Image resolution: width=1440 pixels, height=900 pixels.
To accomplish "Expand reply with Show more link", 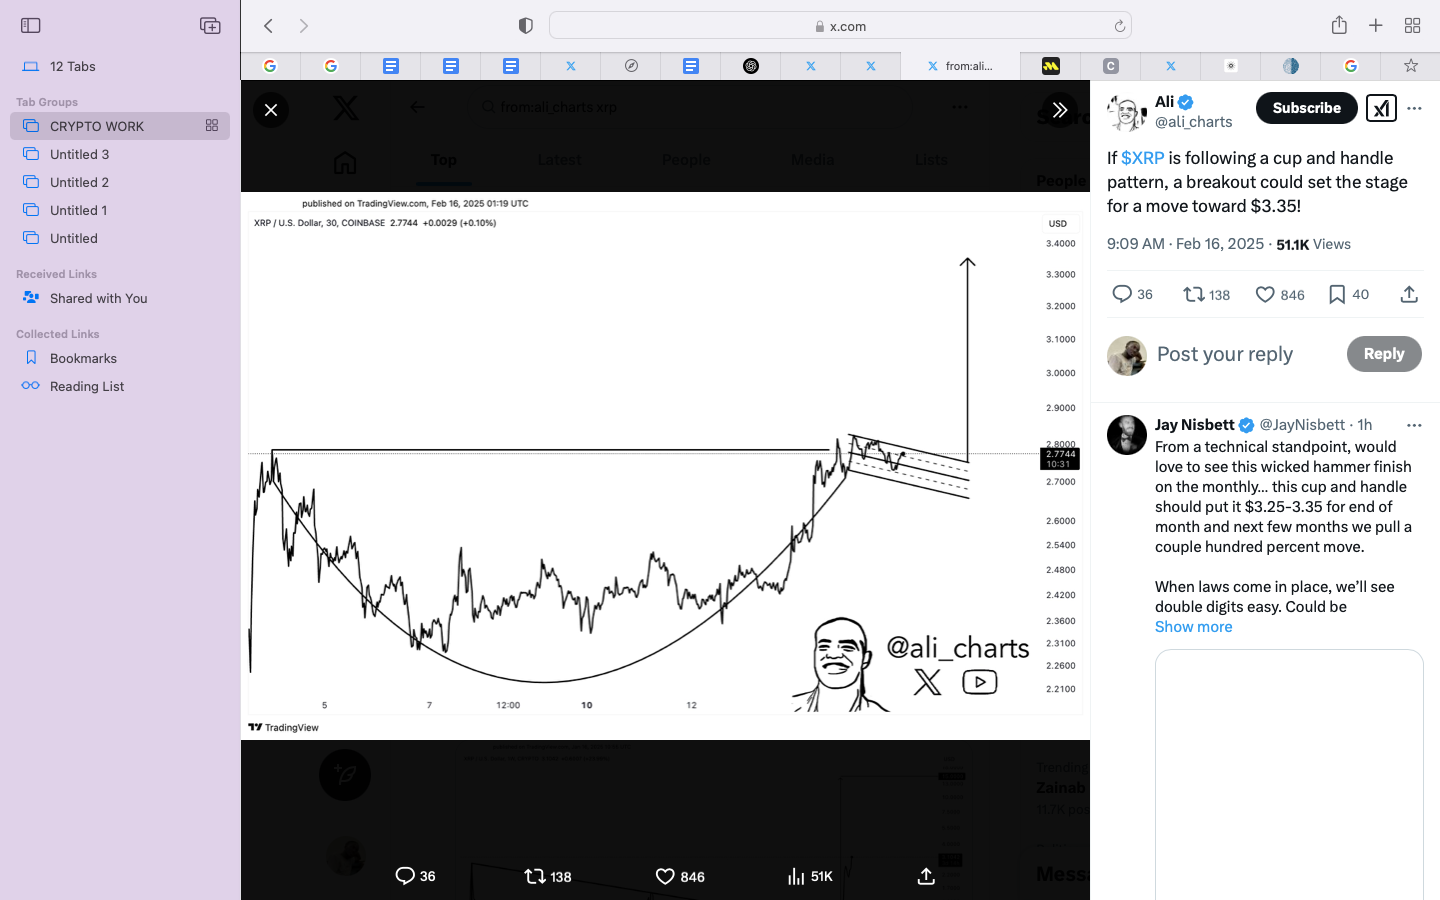I will click(x=1193, y=627).
